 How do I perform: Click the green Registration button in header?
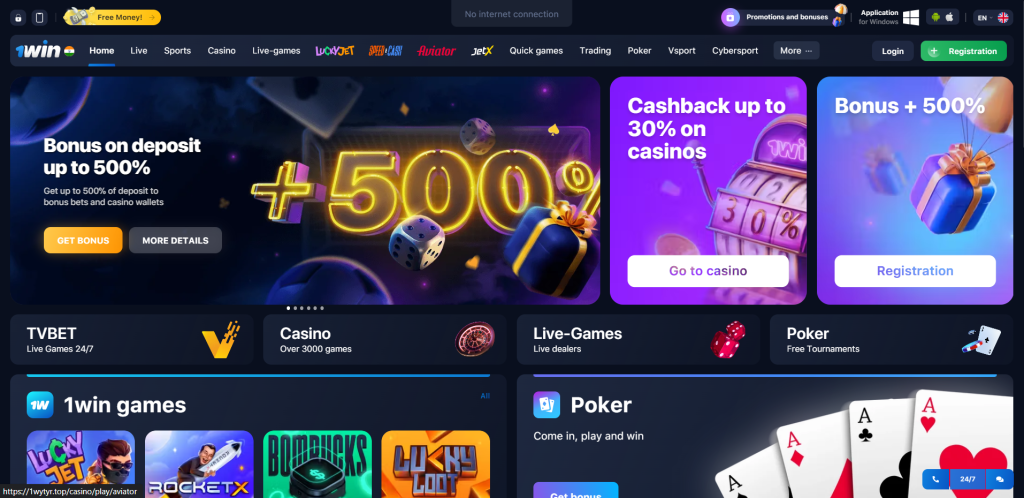pyautogui.click(x=963, y=51)
